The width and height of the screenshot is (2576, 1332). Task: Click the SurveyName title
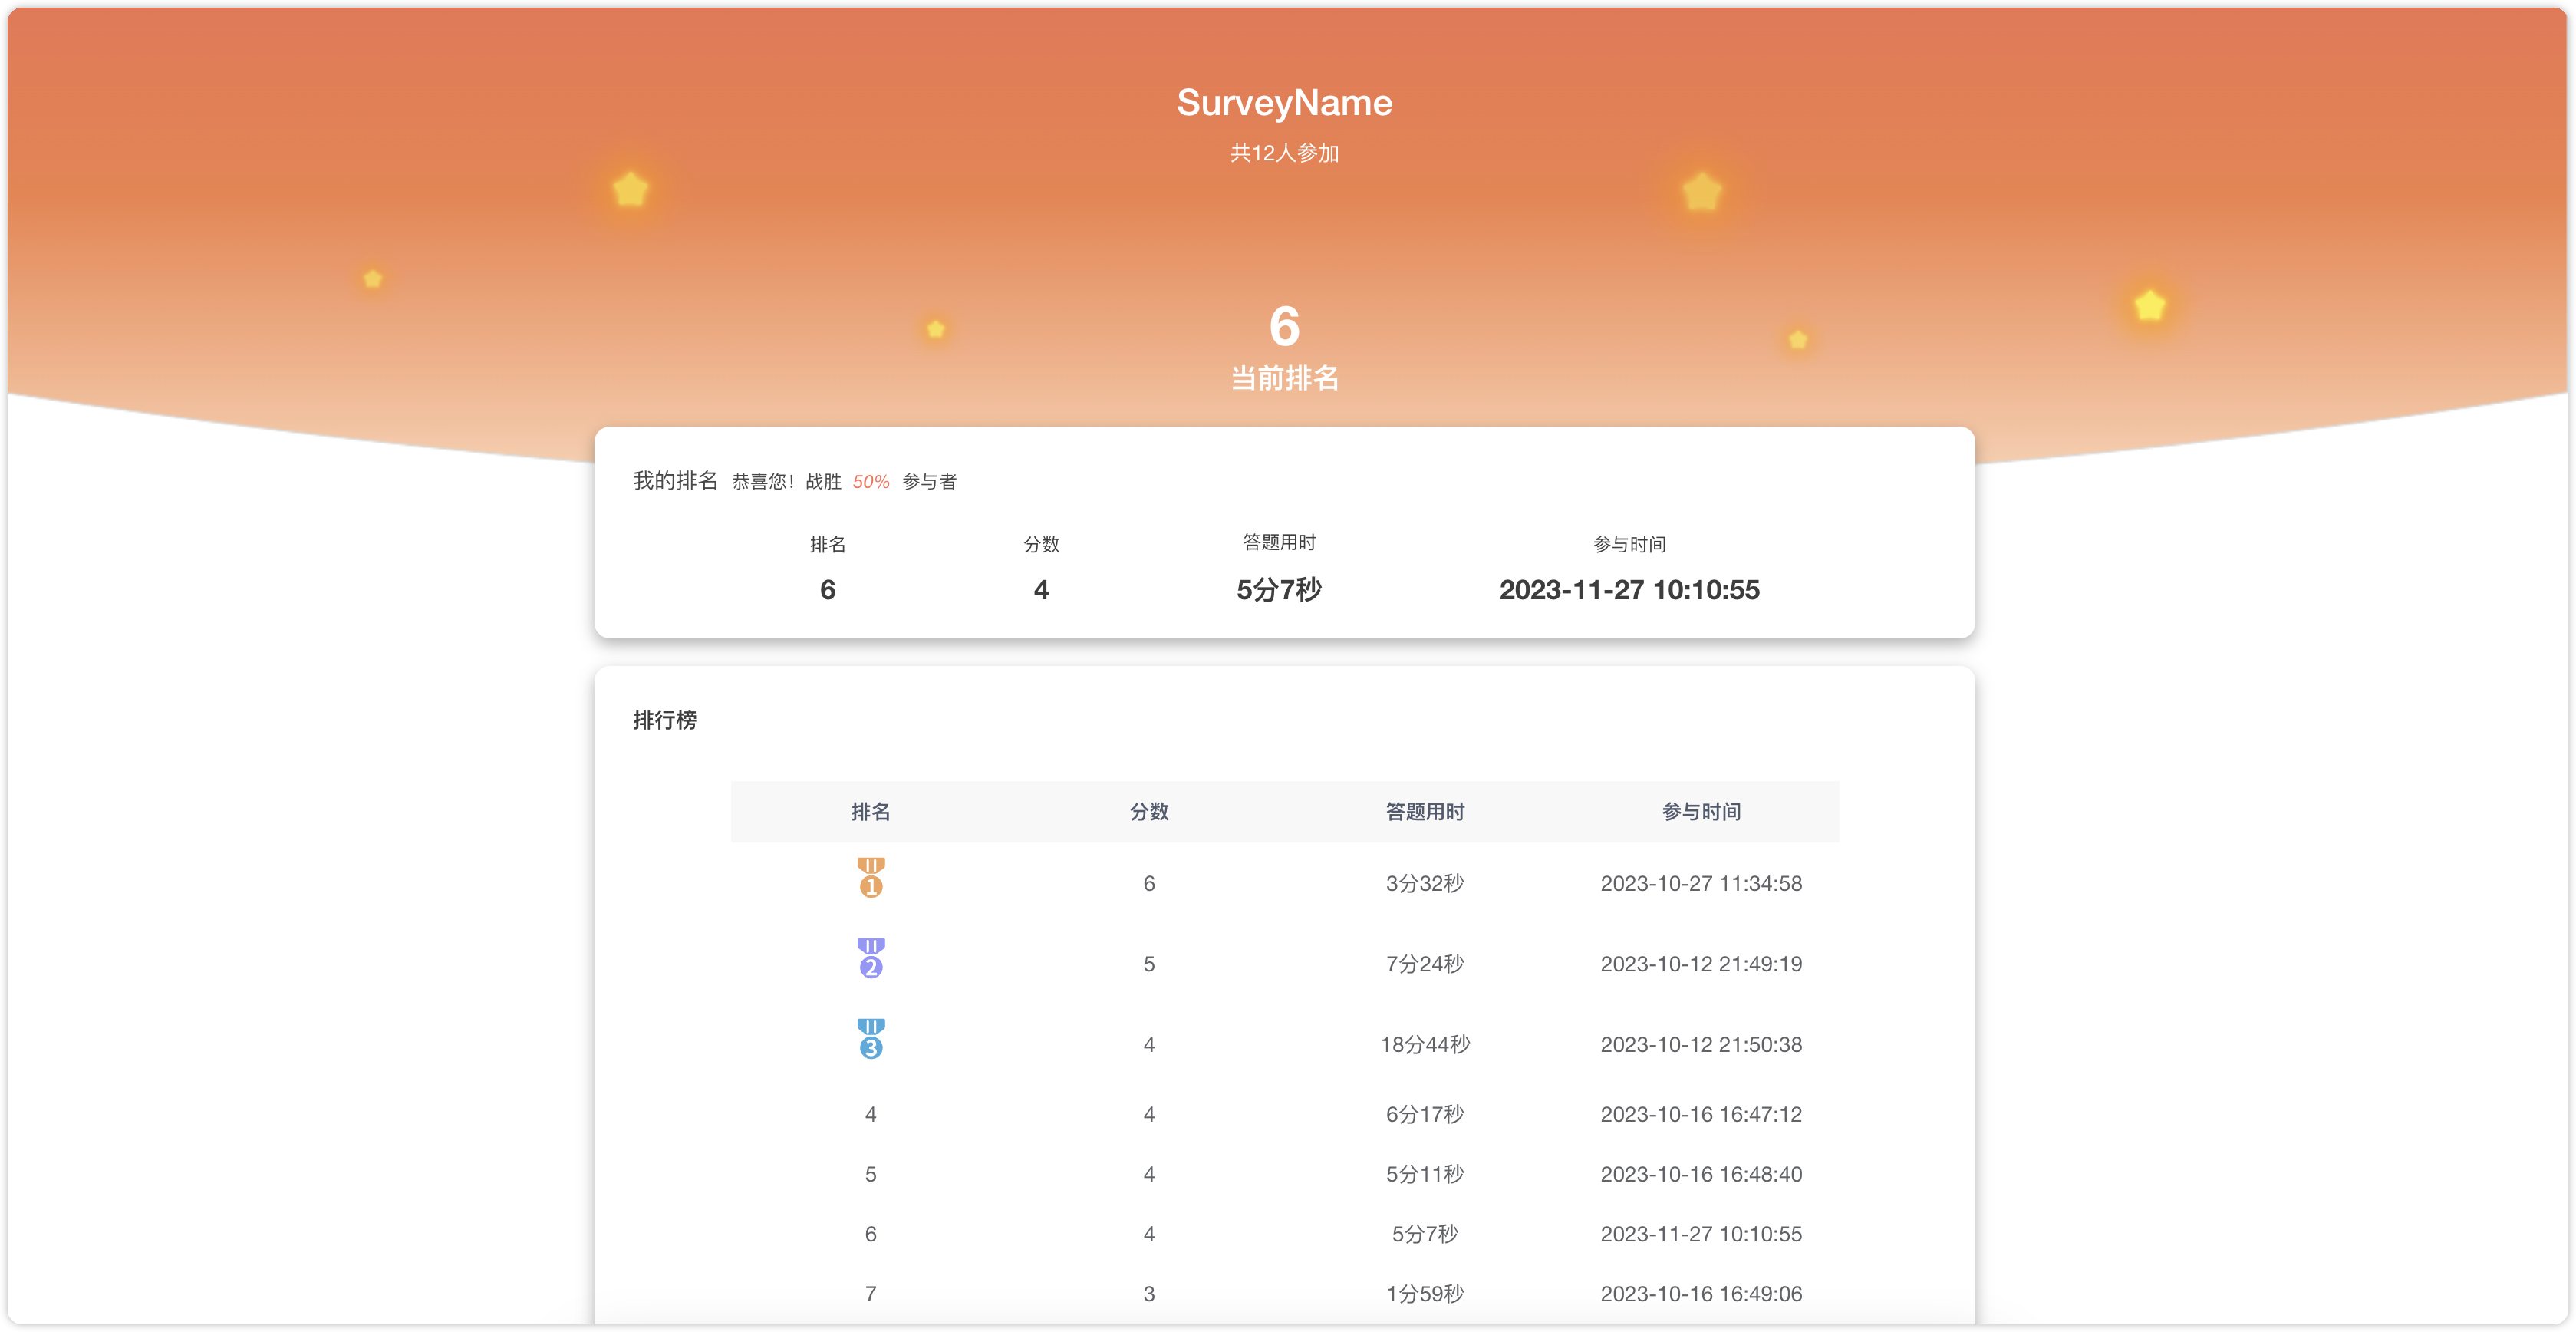tap(1285, 102)
